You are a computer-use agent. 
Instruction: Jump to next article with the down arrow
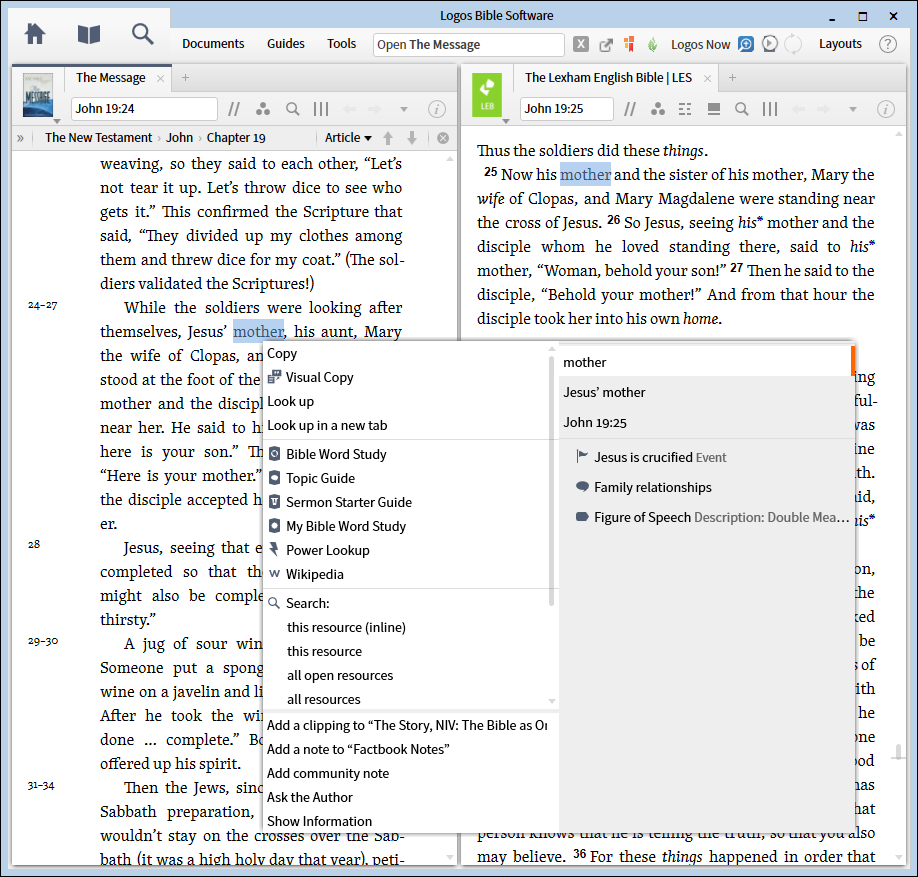pyautogui.click(x=412, y=138)
